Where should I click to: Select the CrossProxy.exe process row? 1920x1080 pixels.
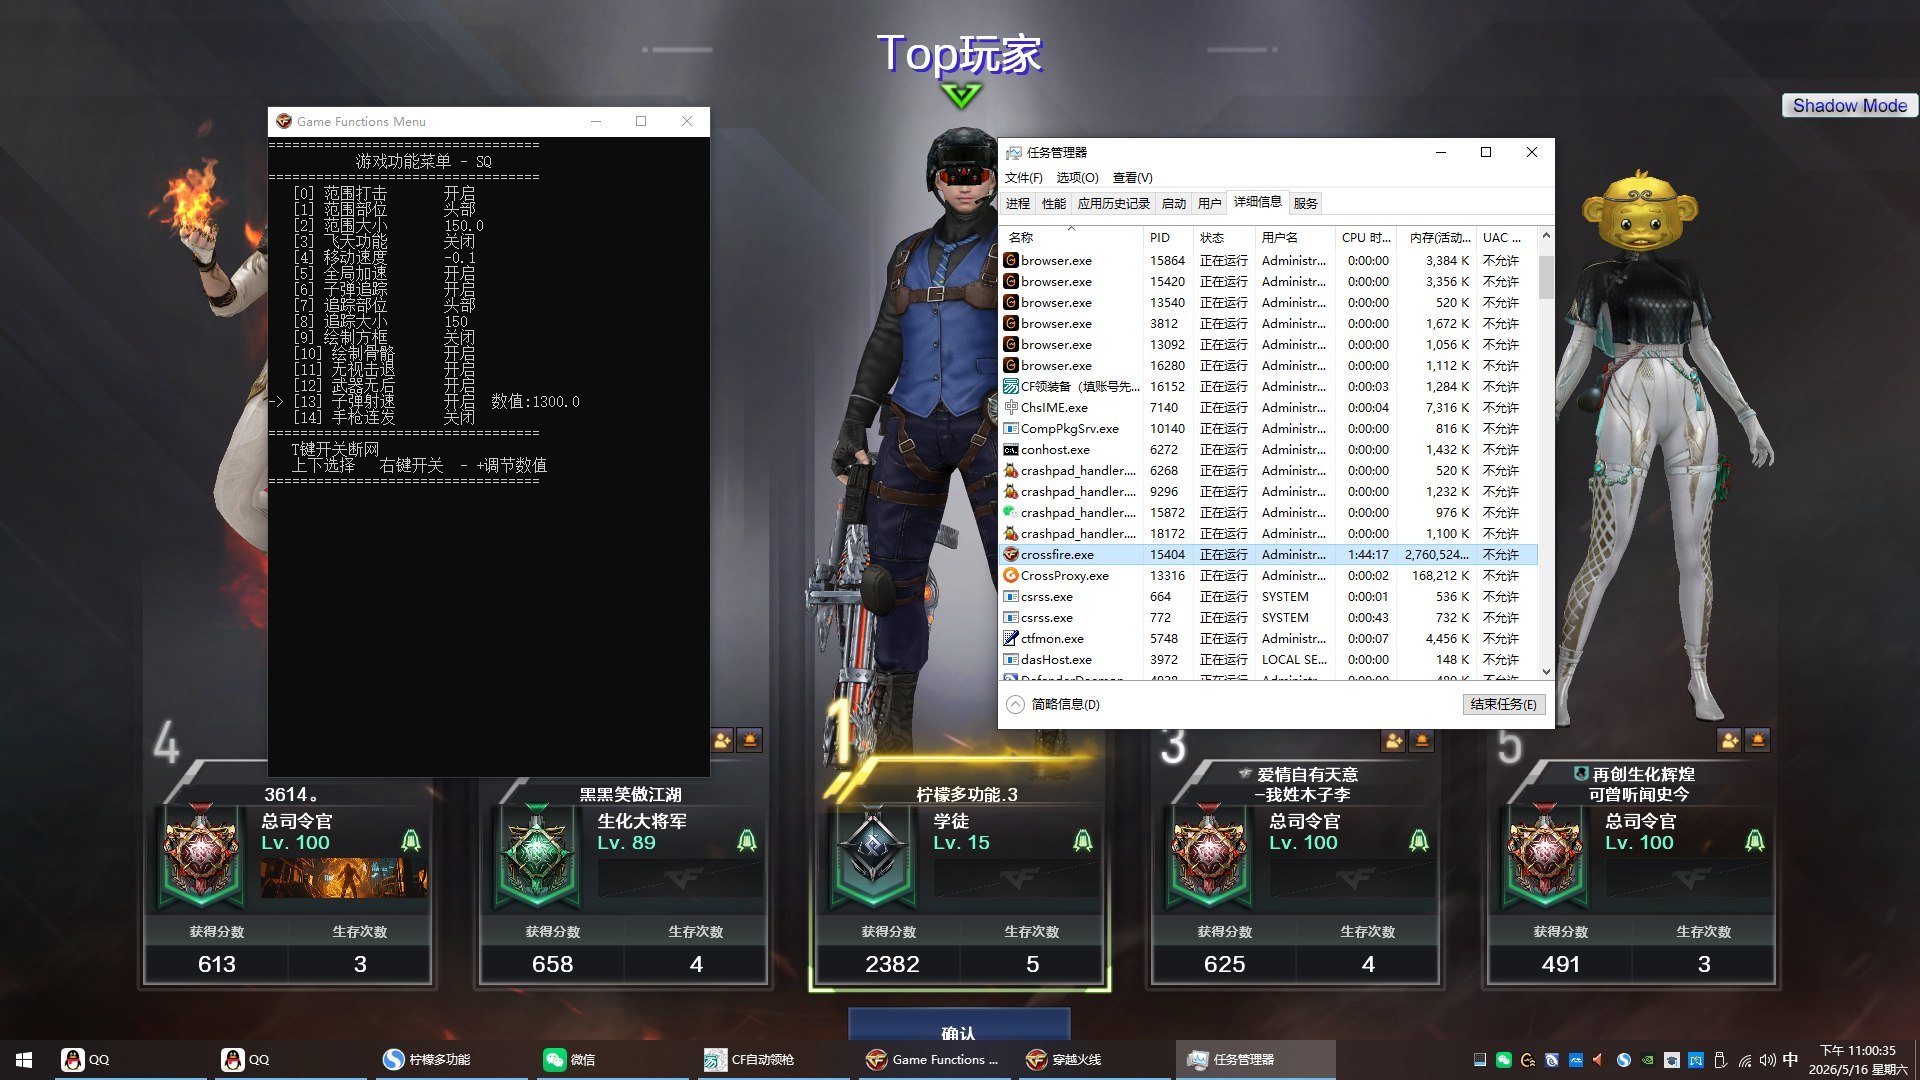(x=1269, y=575)
